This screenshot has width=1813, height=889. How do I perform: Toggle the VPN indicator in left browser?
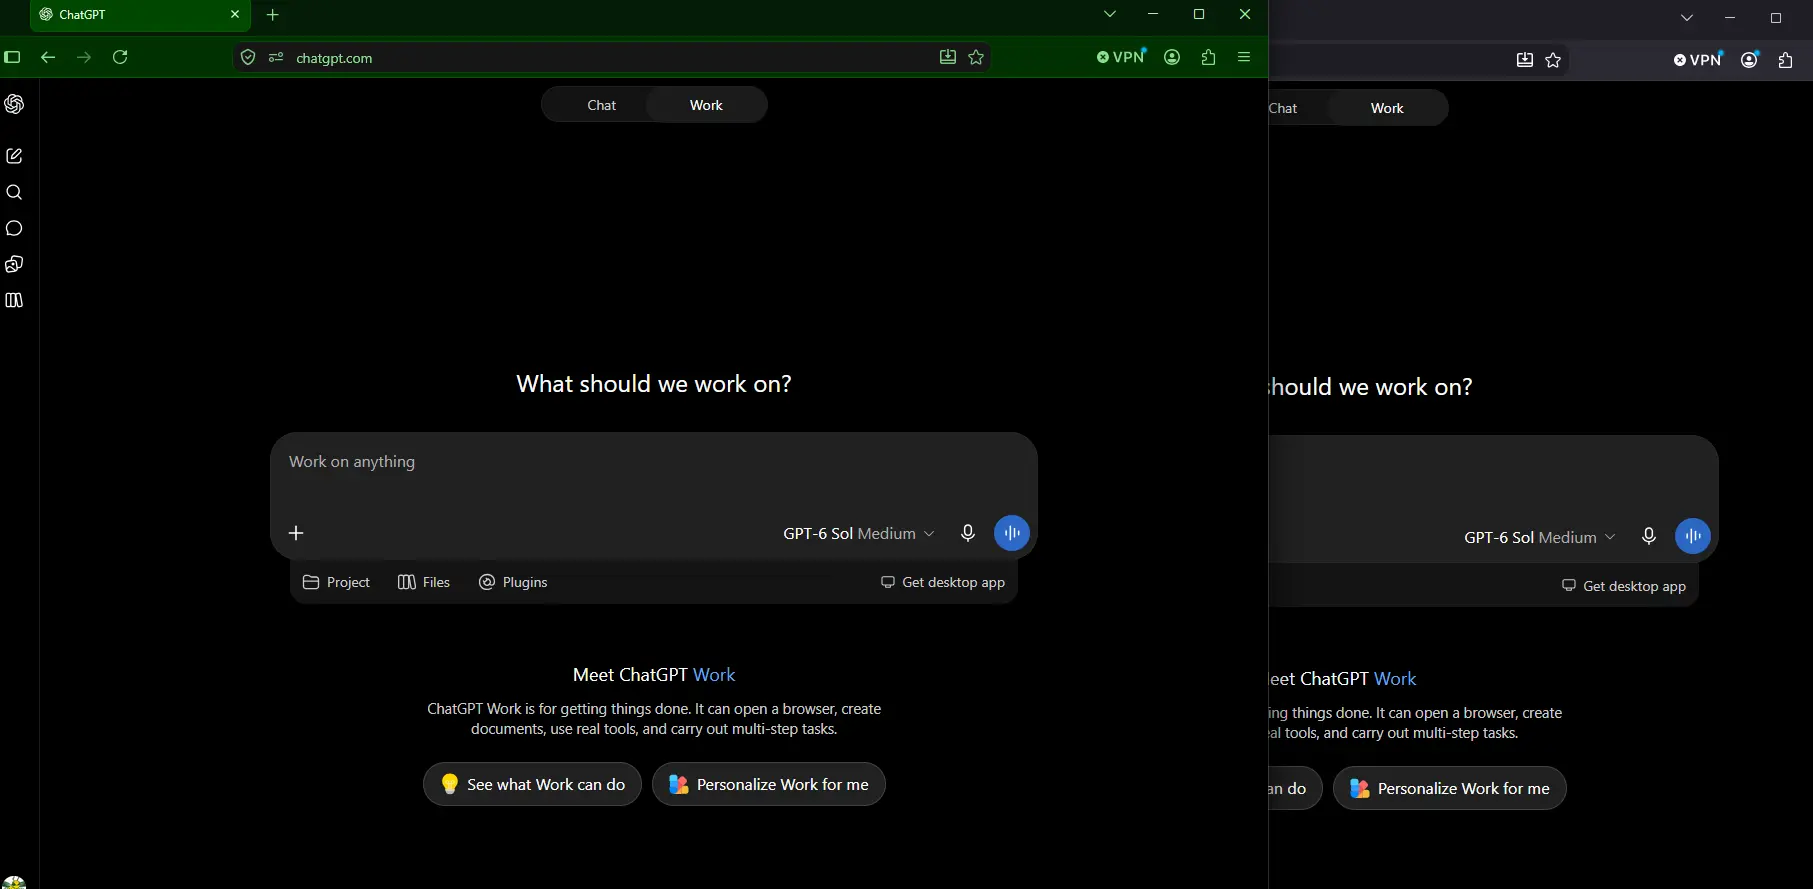(1121, 57)
